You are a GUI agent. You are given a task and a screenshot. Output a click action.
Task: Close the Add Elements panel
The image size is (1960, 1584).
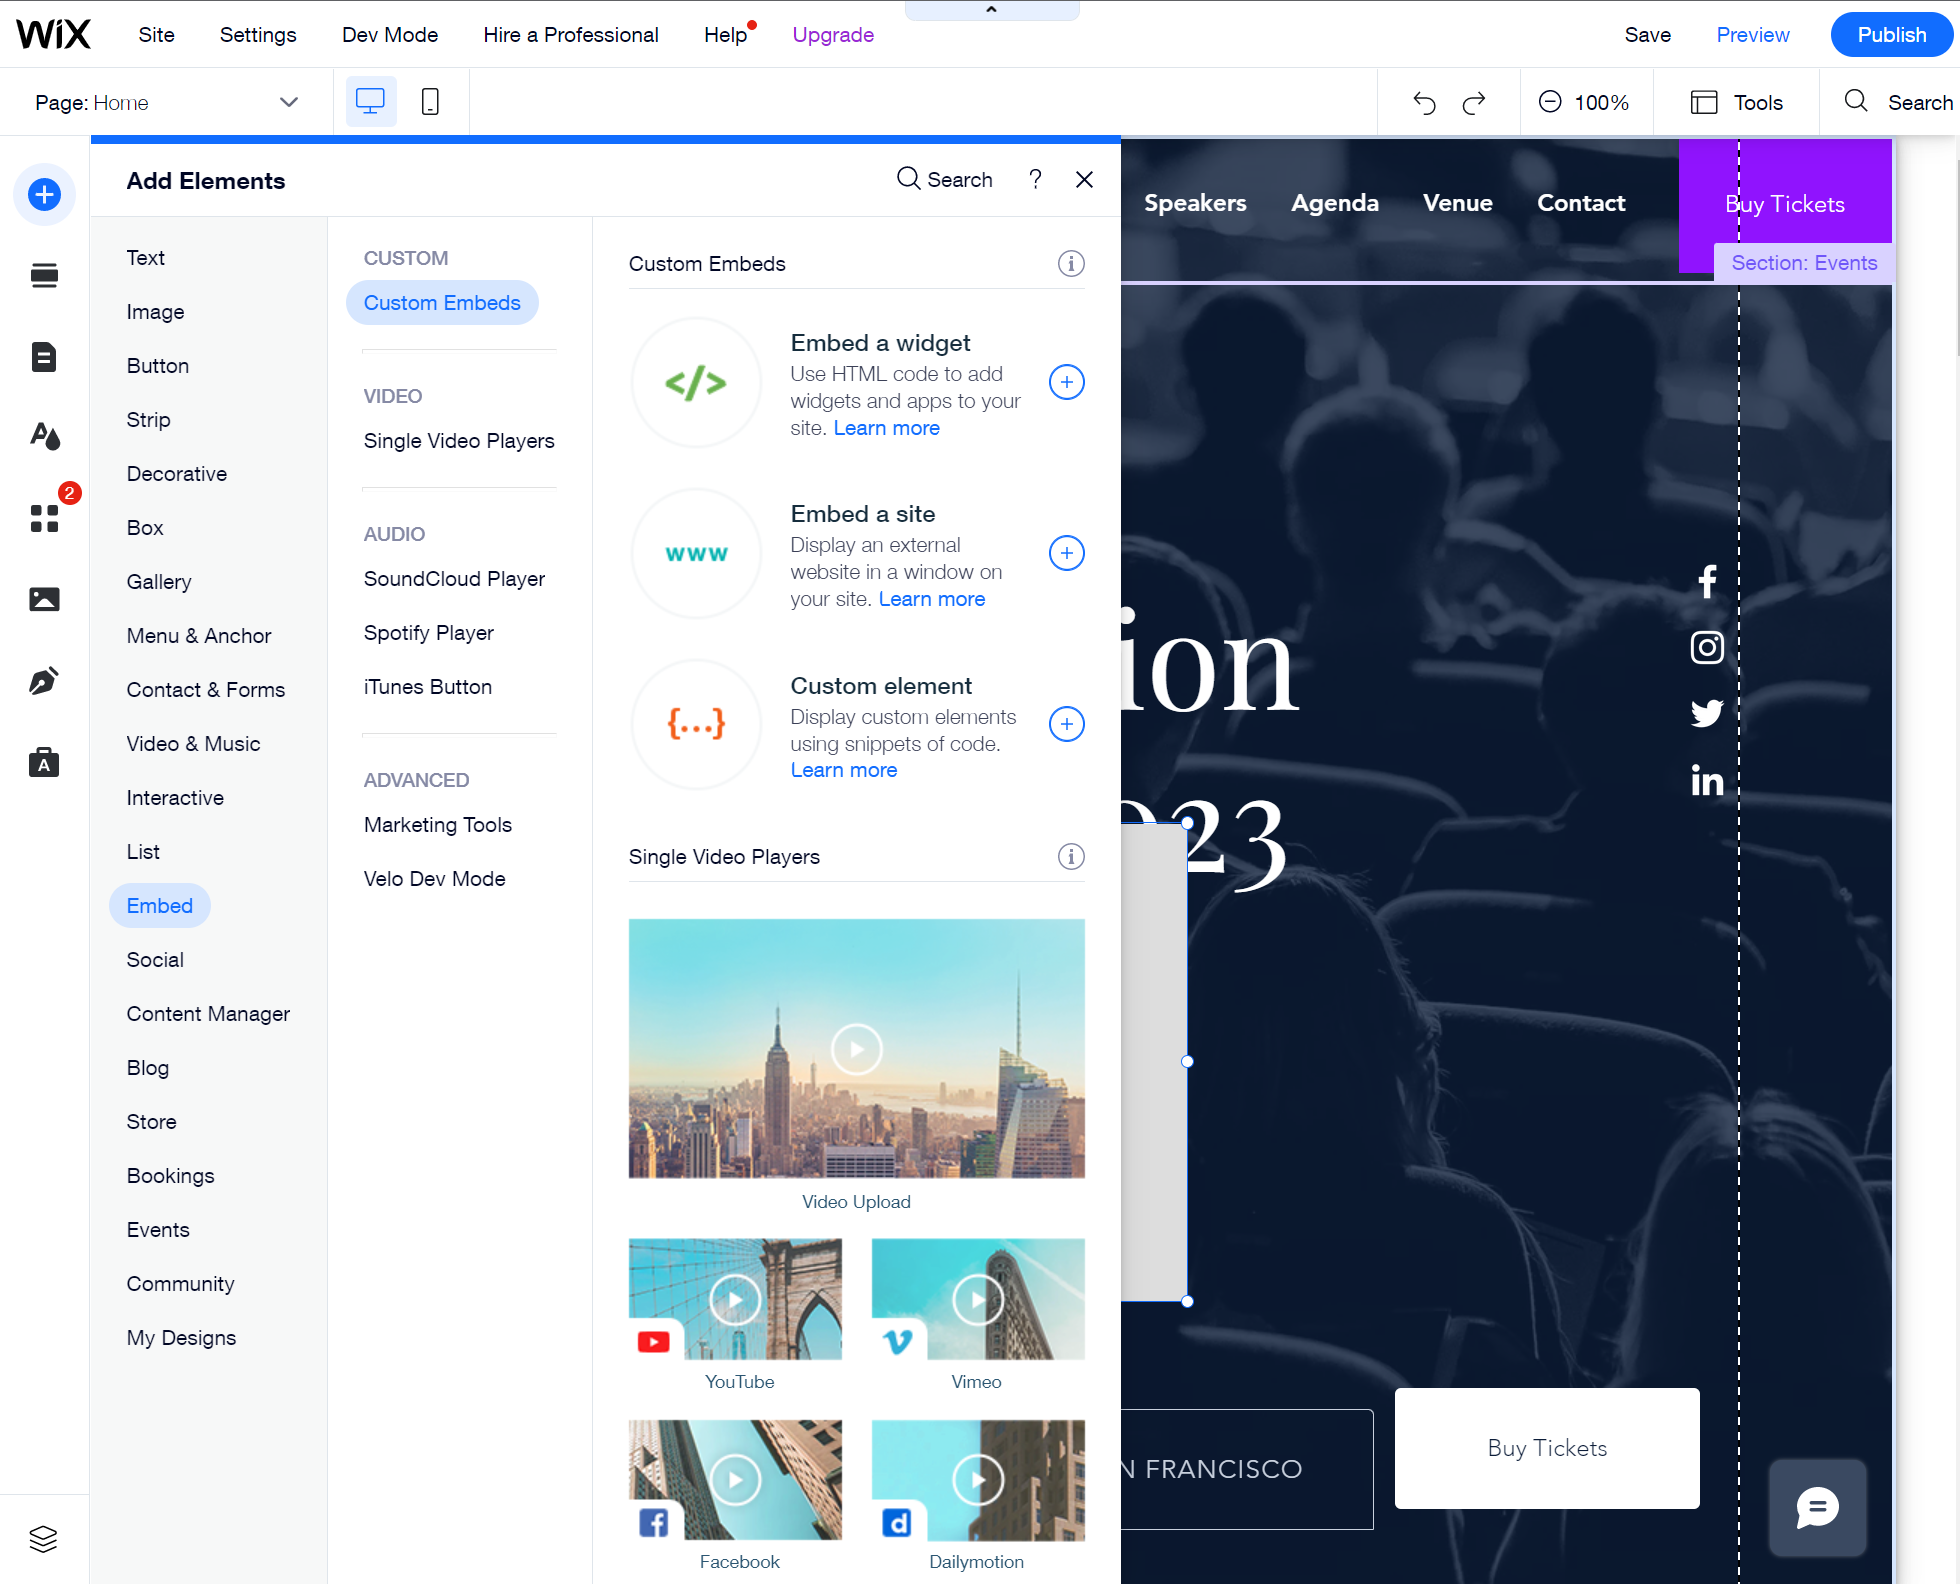pyautogui.click(x=1084, y=179)
